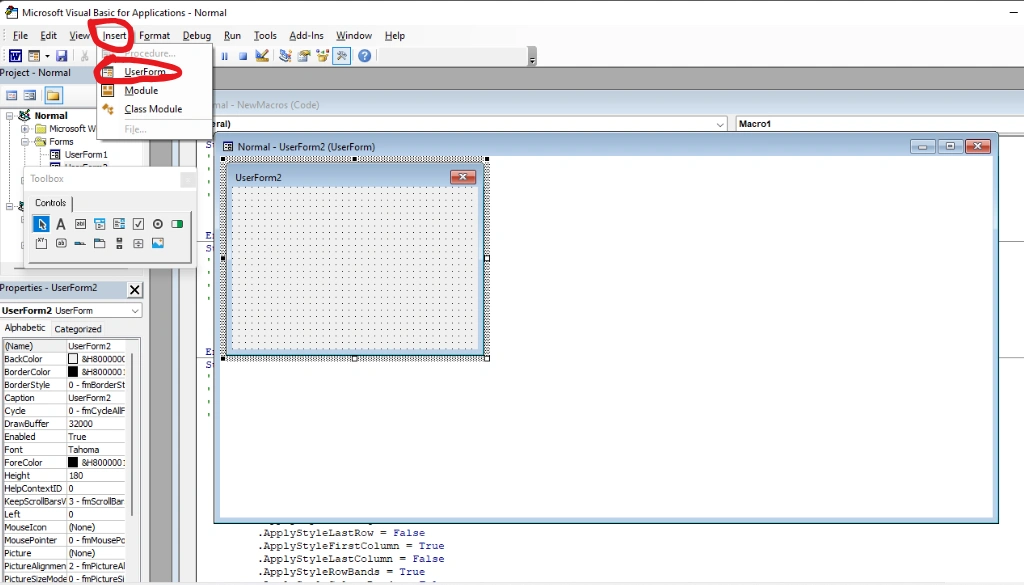Select the CommandButton control in Toolbox

tap(61, 244)
